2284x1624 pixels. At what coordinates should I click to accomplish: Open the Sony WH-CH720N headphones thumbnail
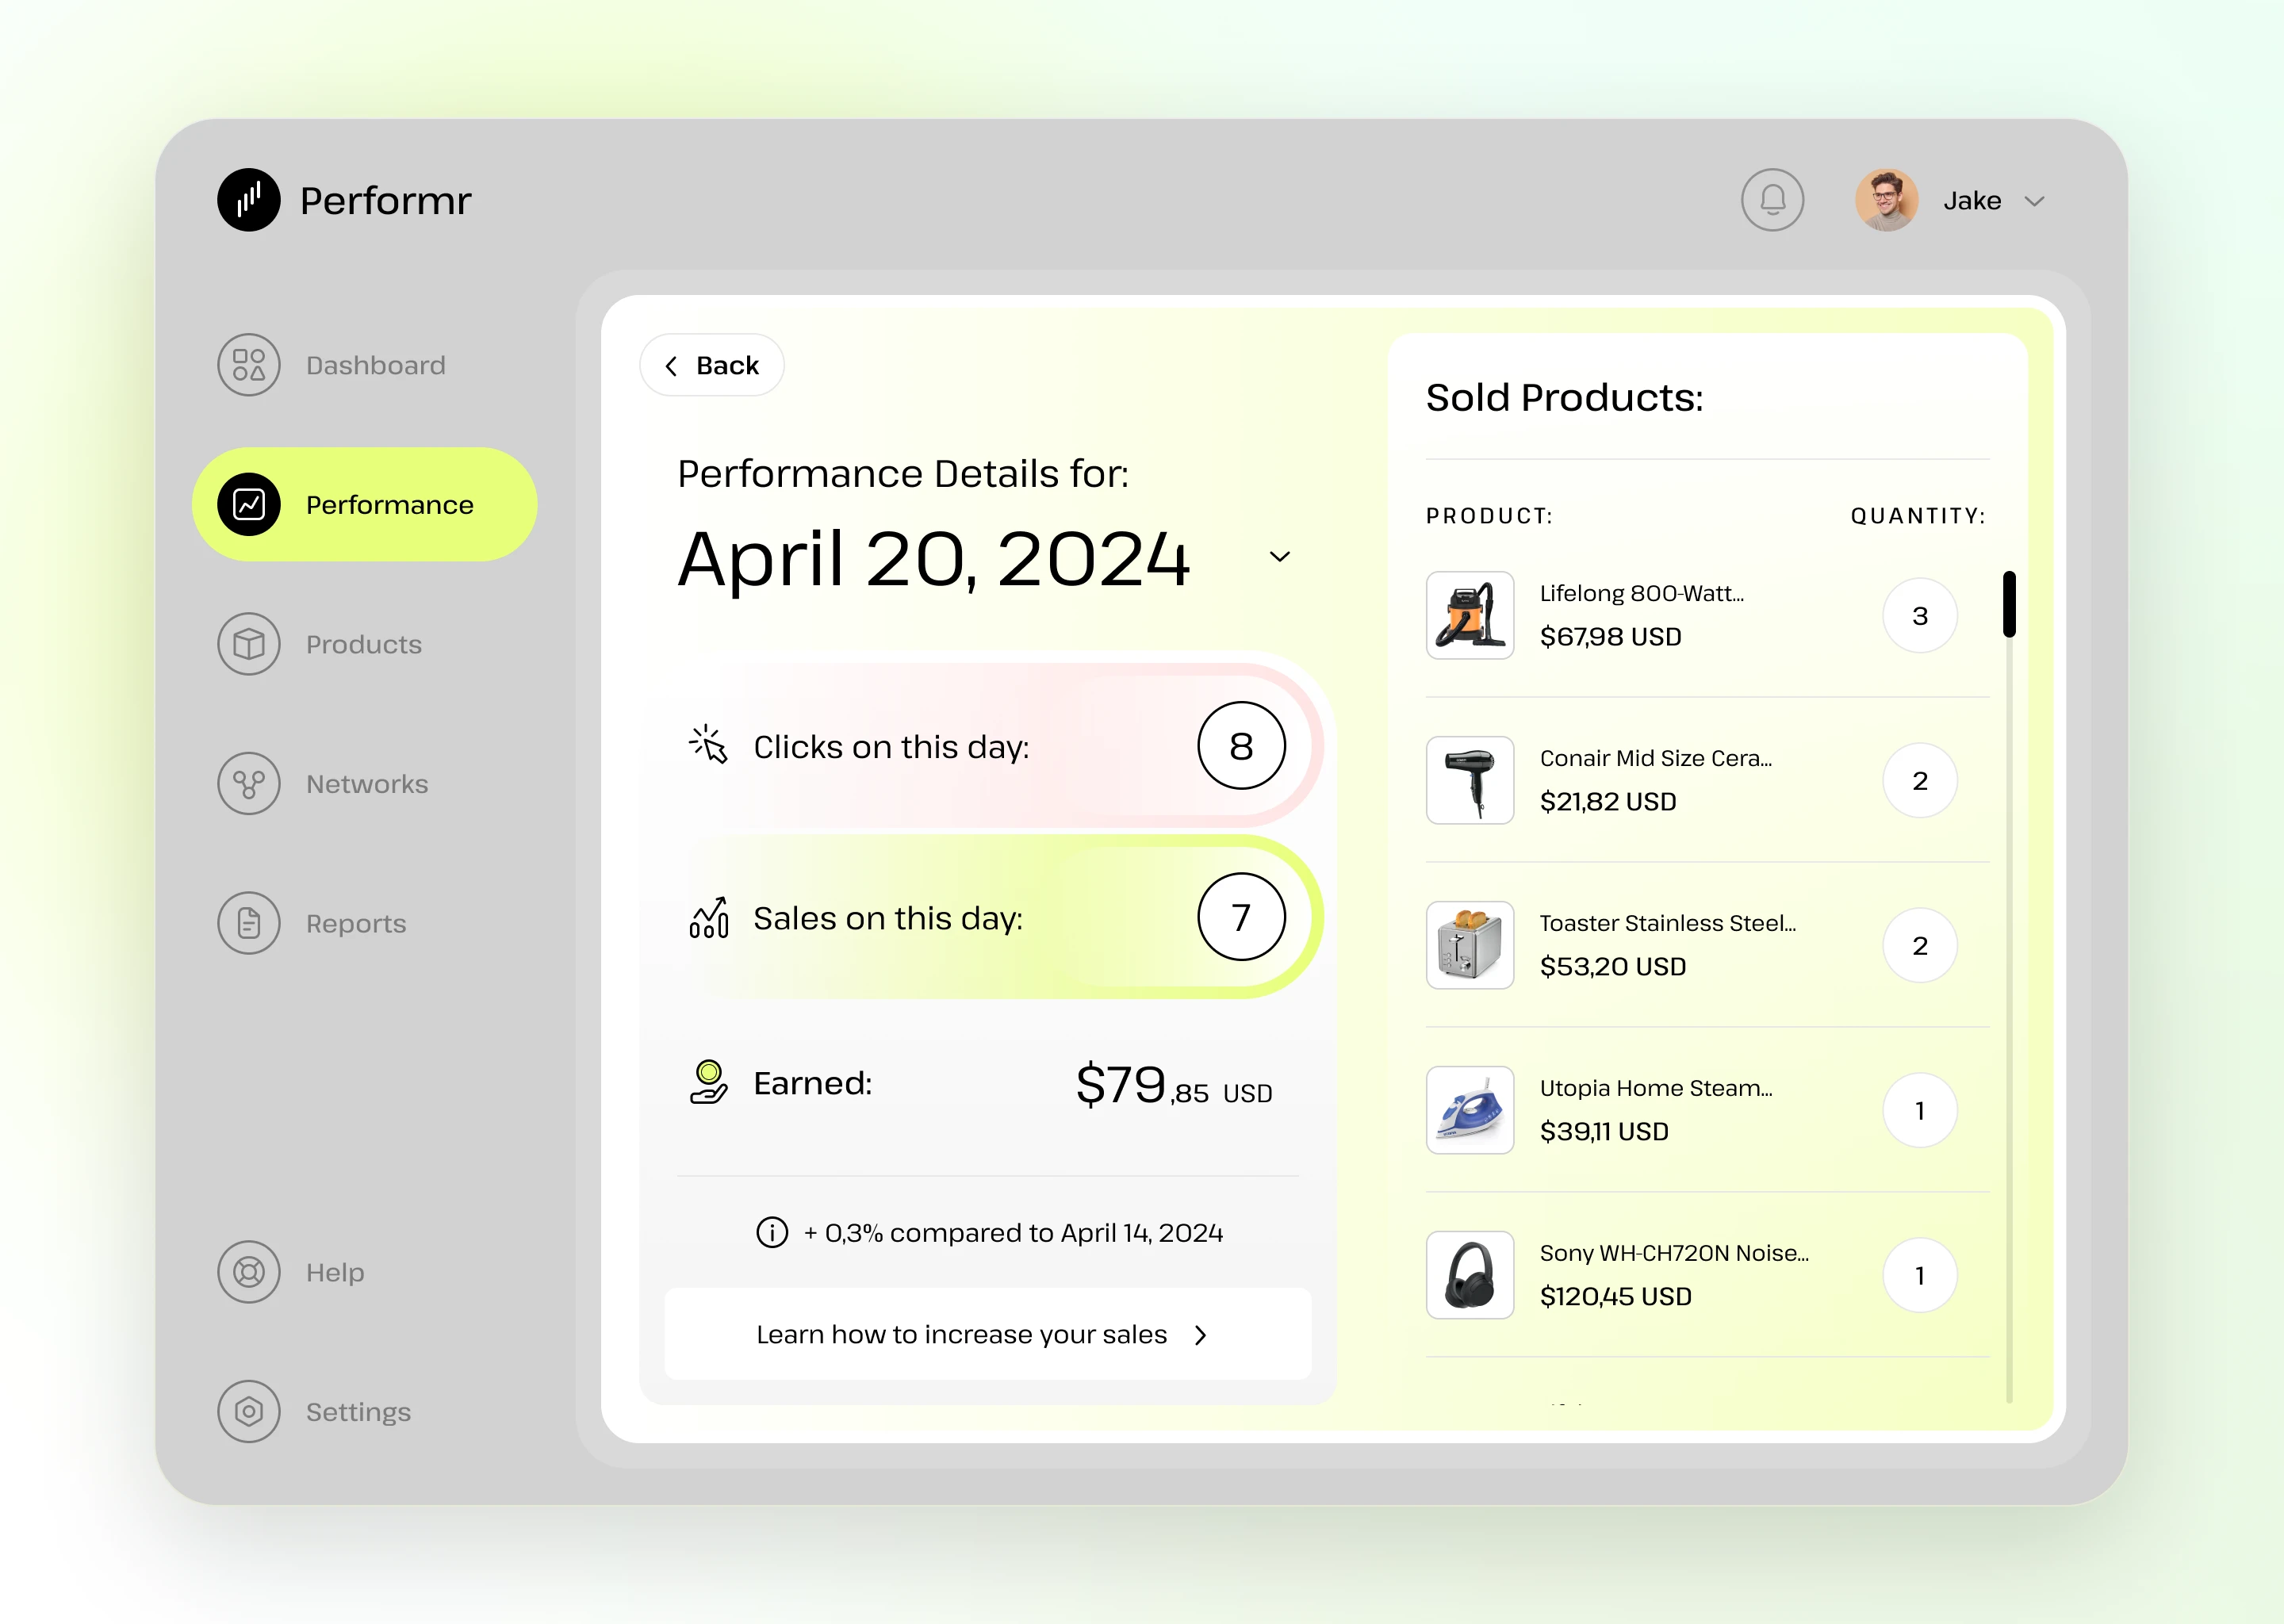tap(1469, 1275)
